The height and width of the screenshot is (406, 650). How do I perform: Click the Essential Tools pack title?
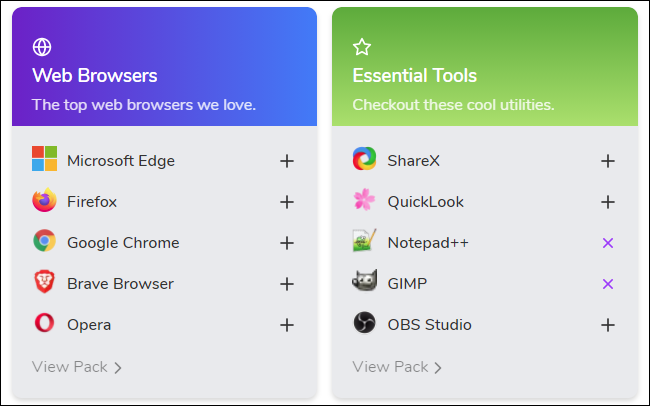pyautogui.click(x=414, y=75)
